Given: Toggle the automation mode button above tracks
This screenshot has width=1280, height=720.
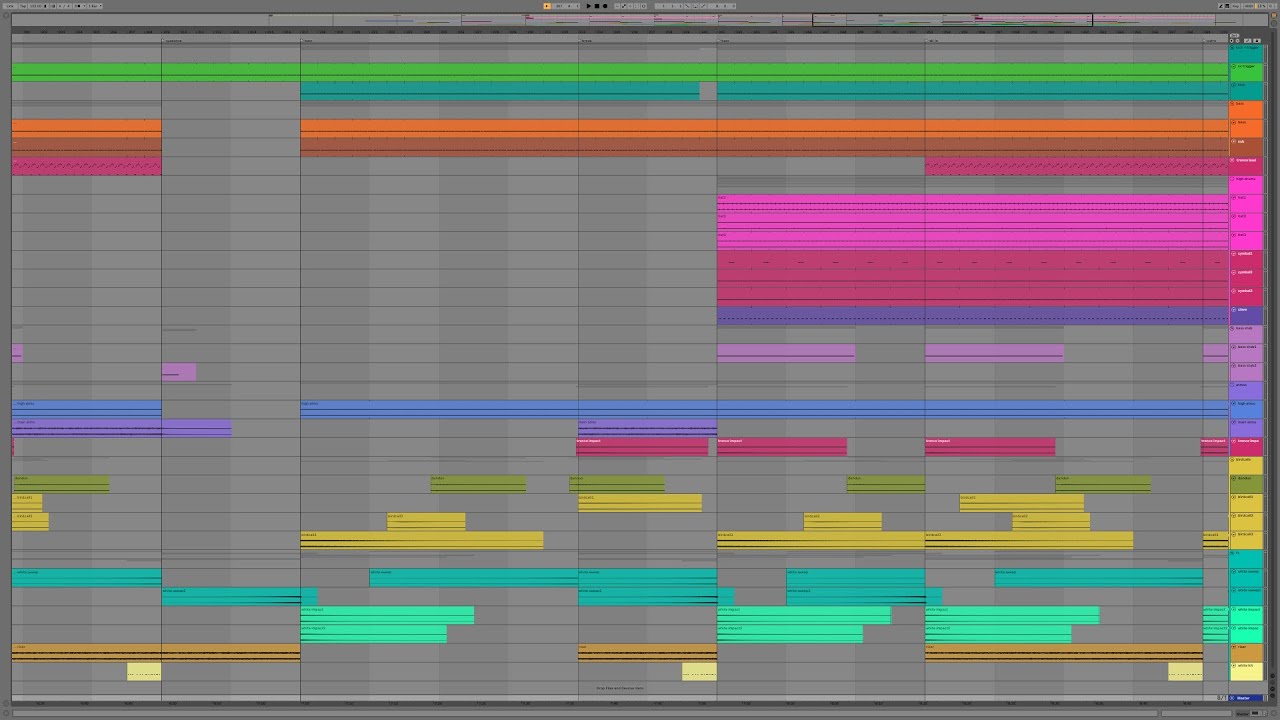Looking at the screenshot, I should [x=1247, y=41].
